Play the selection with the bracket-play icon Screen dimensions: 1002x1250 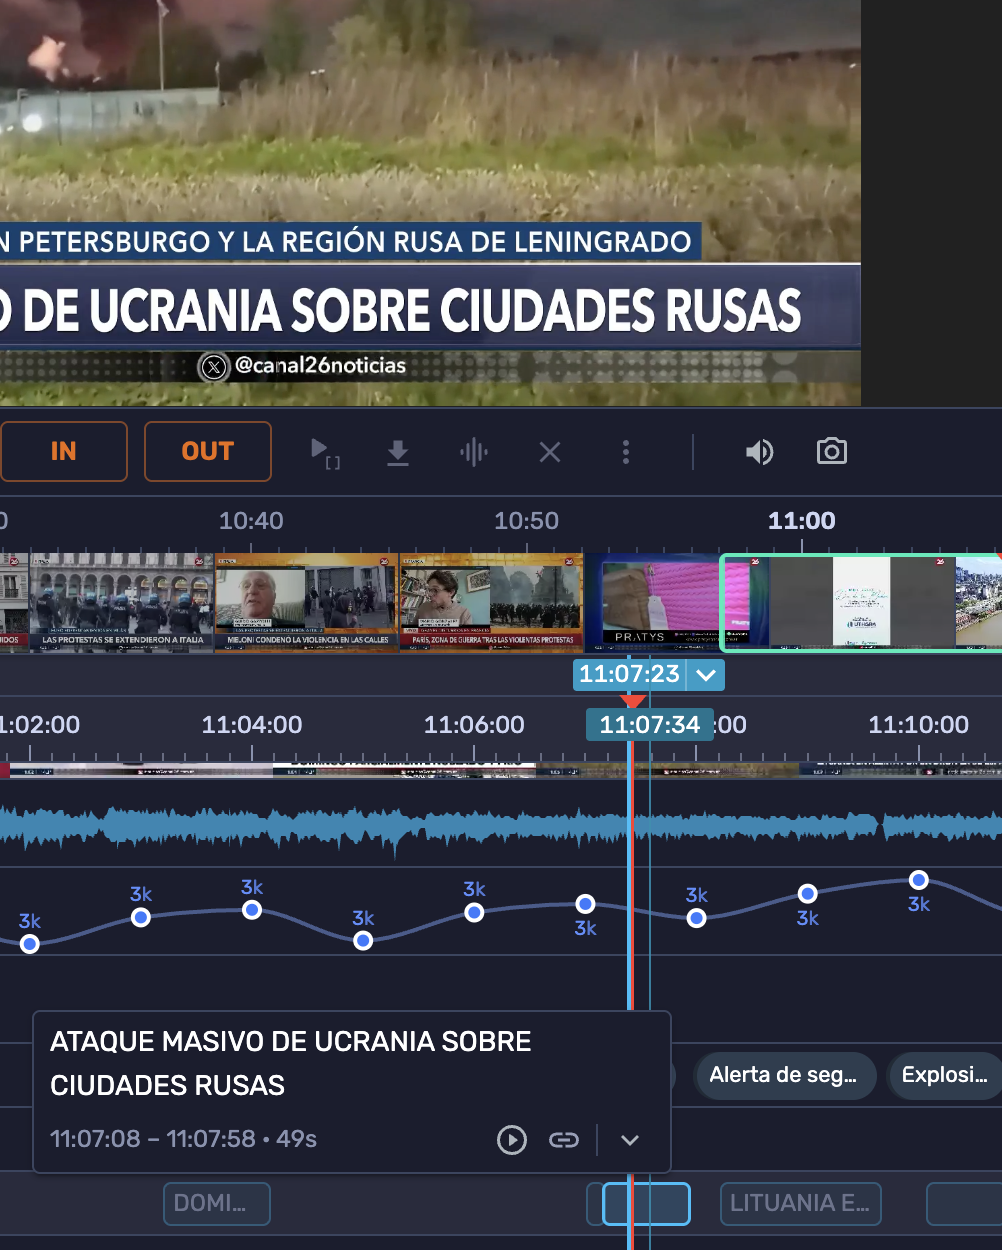pos(324,452)
